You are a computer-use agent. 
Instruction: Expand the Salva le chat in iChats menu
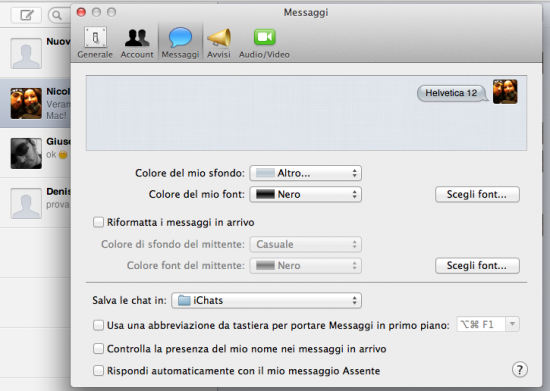[x=266, y=301]
